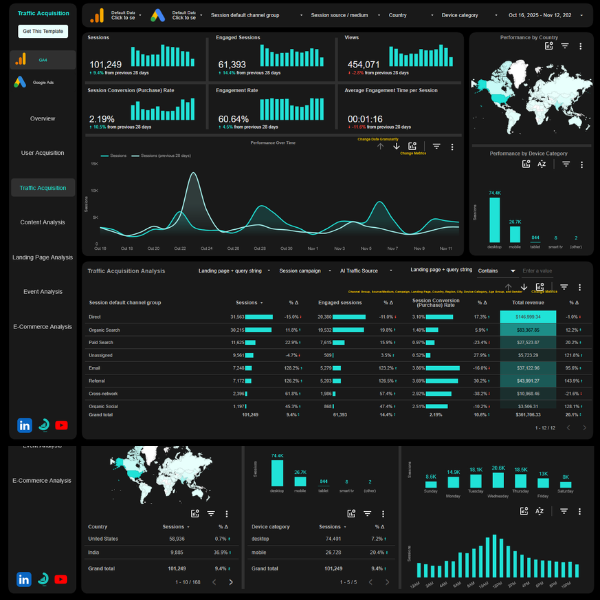Open more options on Performance by Country chart
Screen dimensions: 600x600
[580, 46]
